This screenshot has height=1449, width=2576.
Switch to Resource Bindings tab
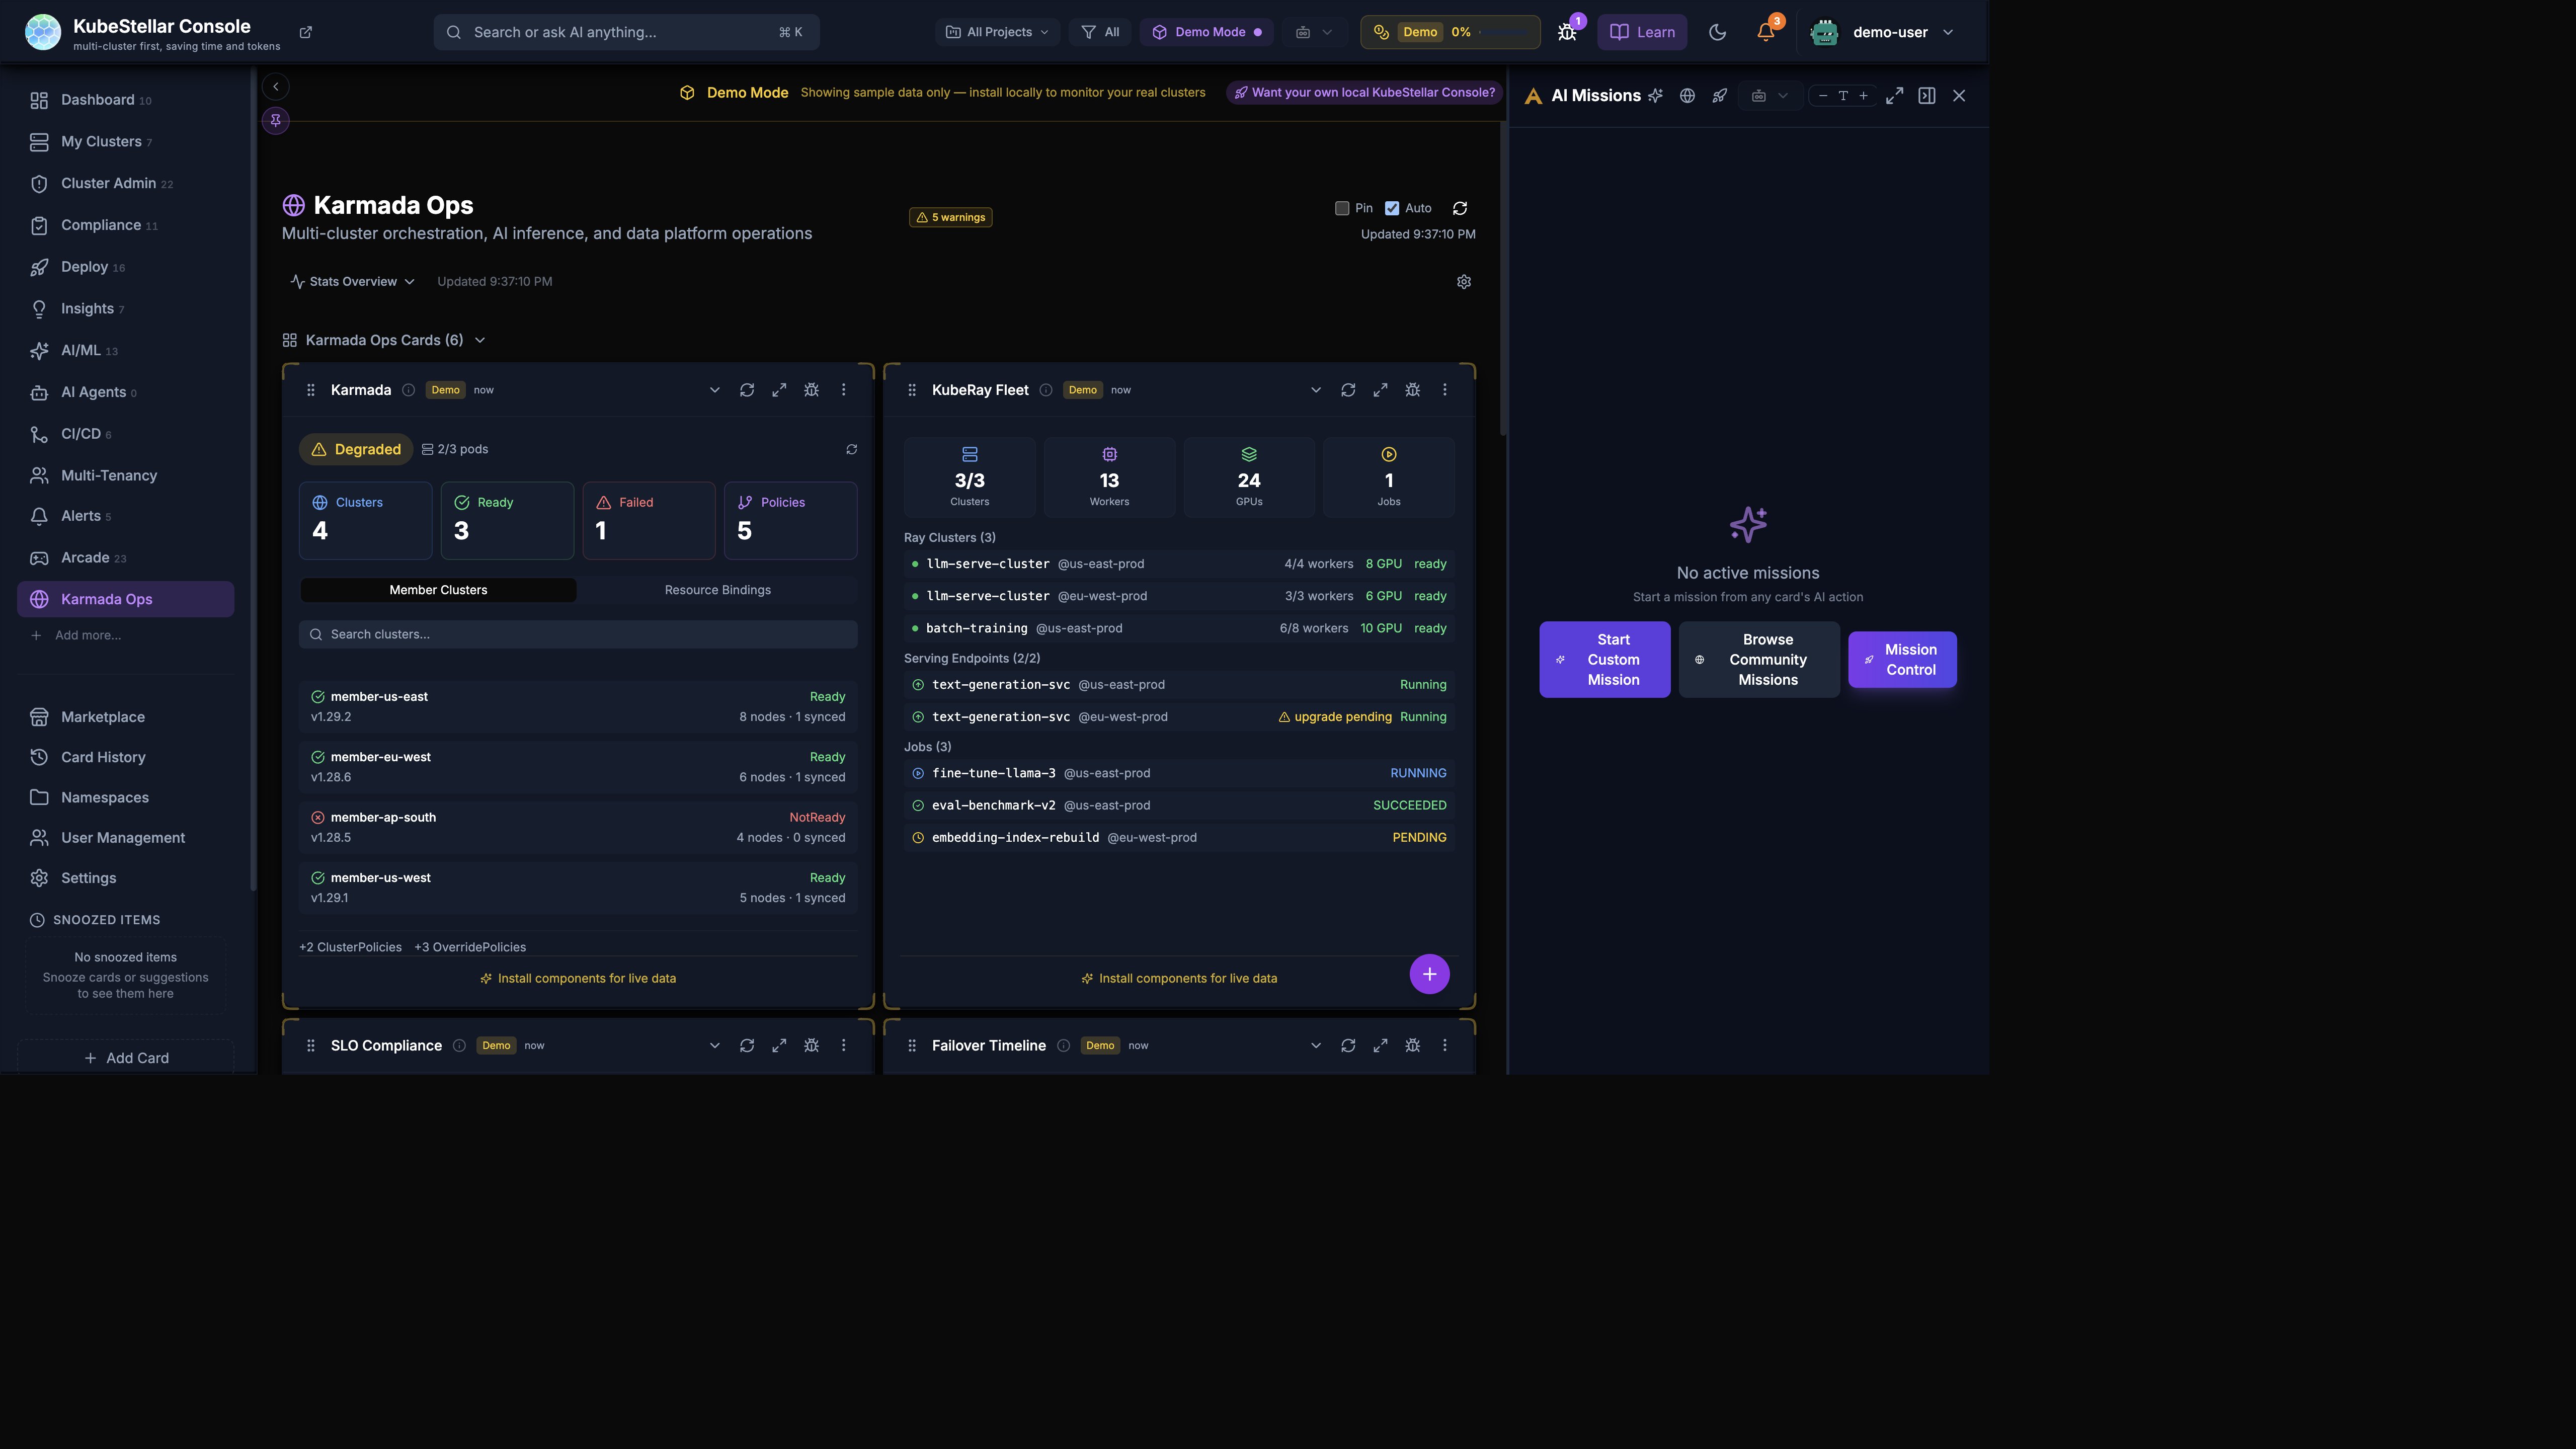[717, 590]
